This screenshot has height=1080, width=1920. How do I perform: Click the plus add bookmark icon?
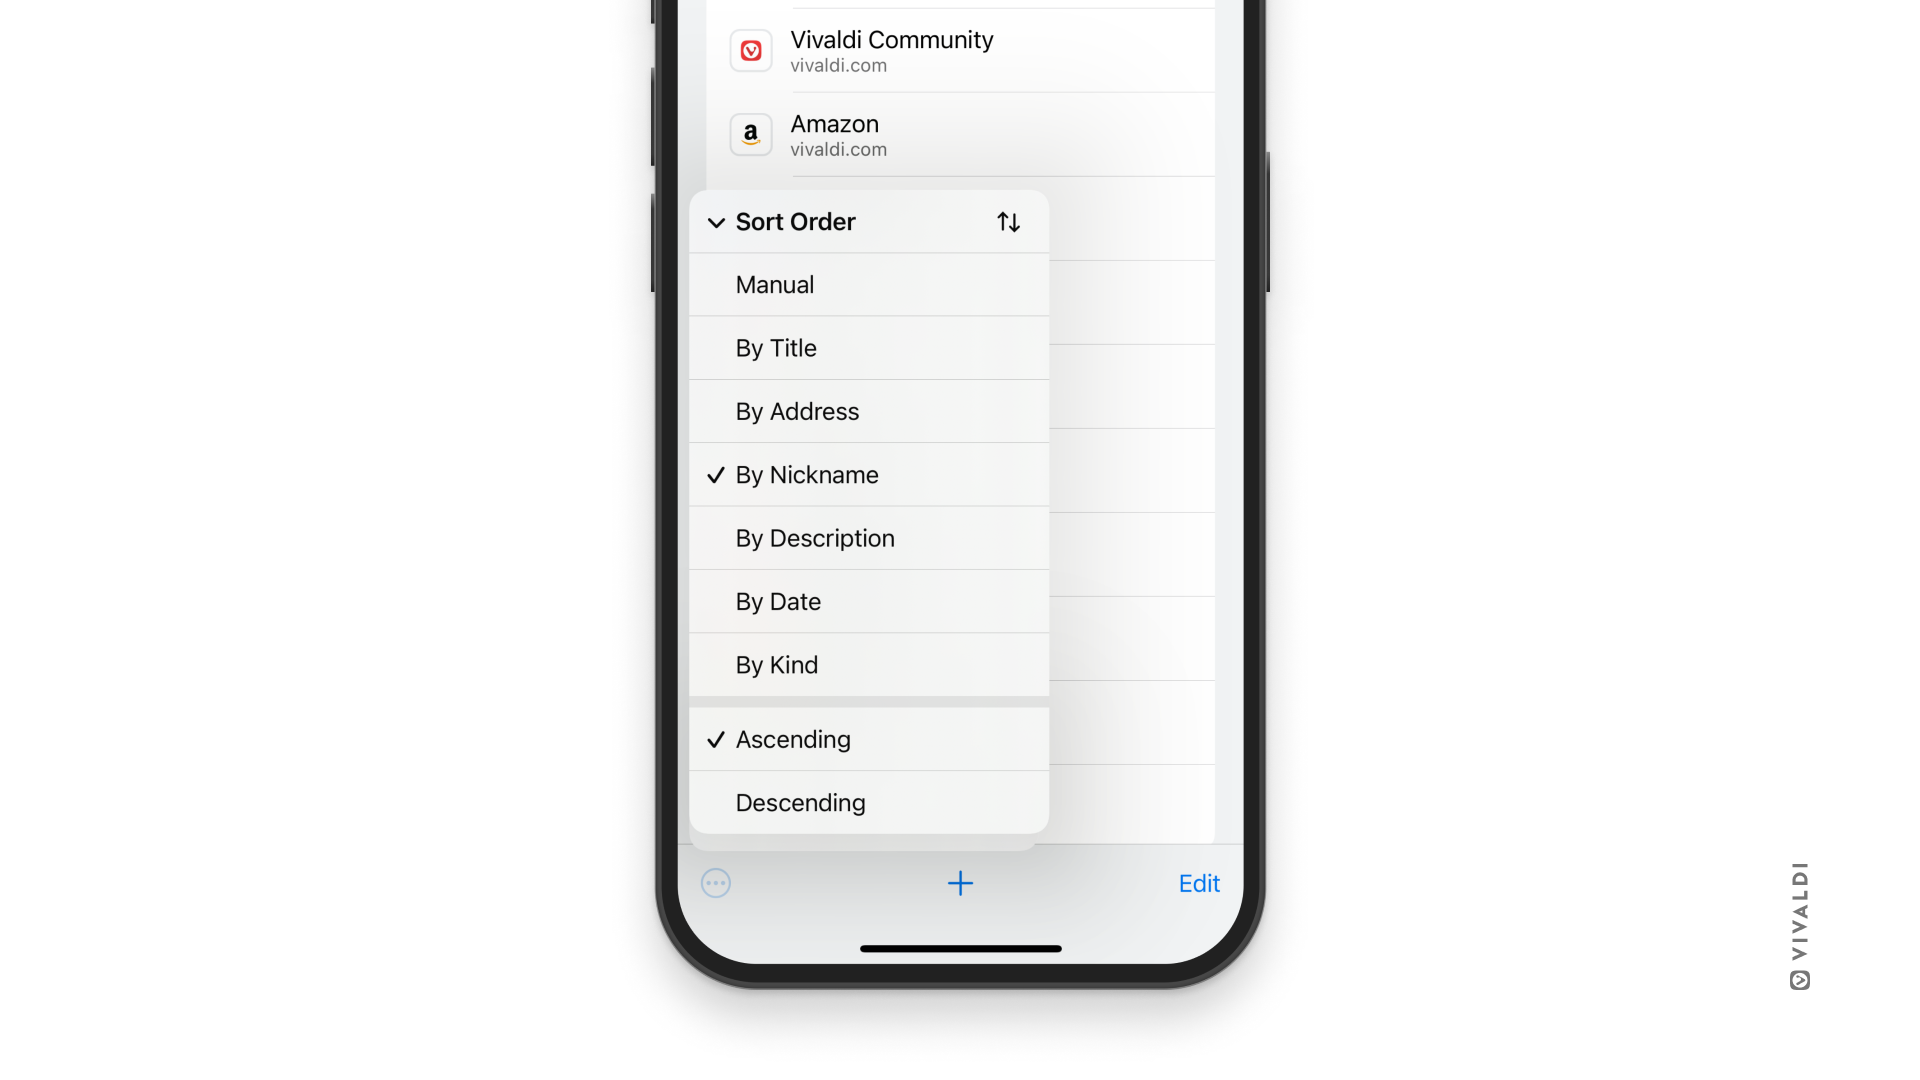(x=960, y=884)
